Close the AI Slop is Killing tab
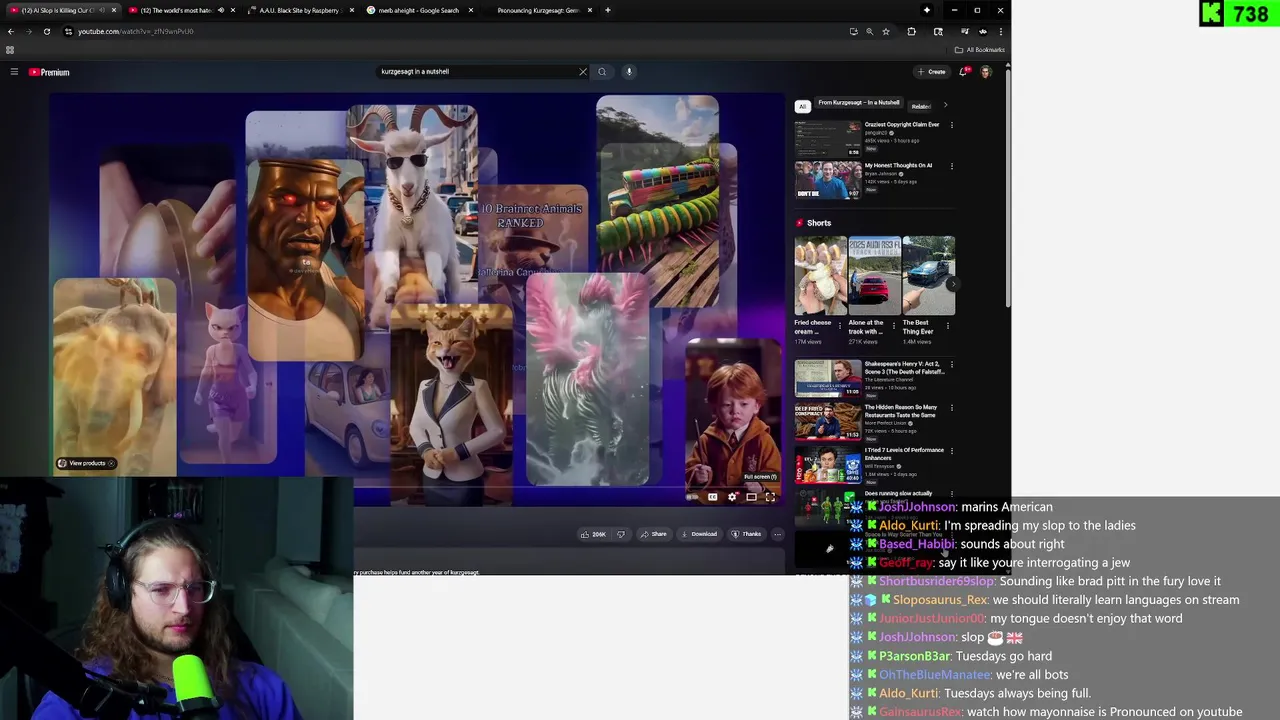The height and width of the screenshot is (720, 1280). (113, 10)
